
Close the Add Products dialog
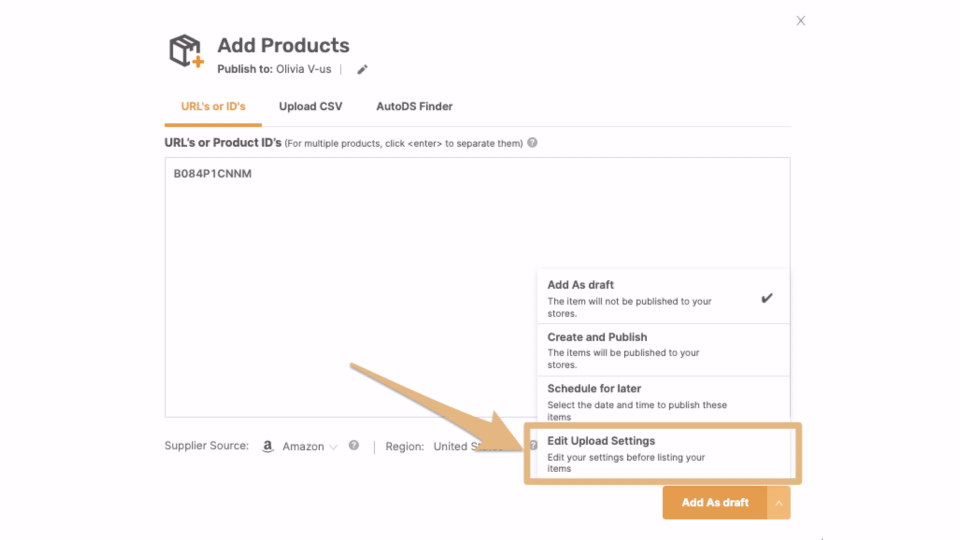[800, 21]
